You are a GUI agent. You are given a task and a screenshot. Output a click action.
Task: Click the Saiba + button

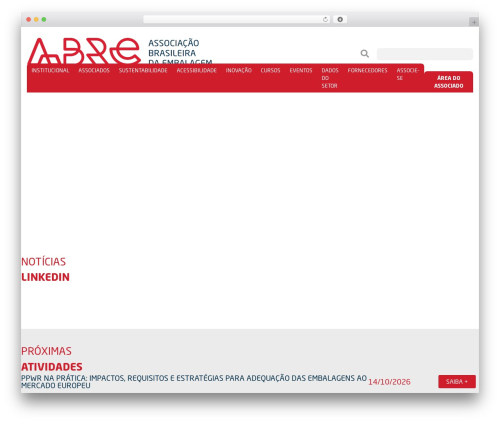457,382
